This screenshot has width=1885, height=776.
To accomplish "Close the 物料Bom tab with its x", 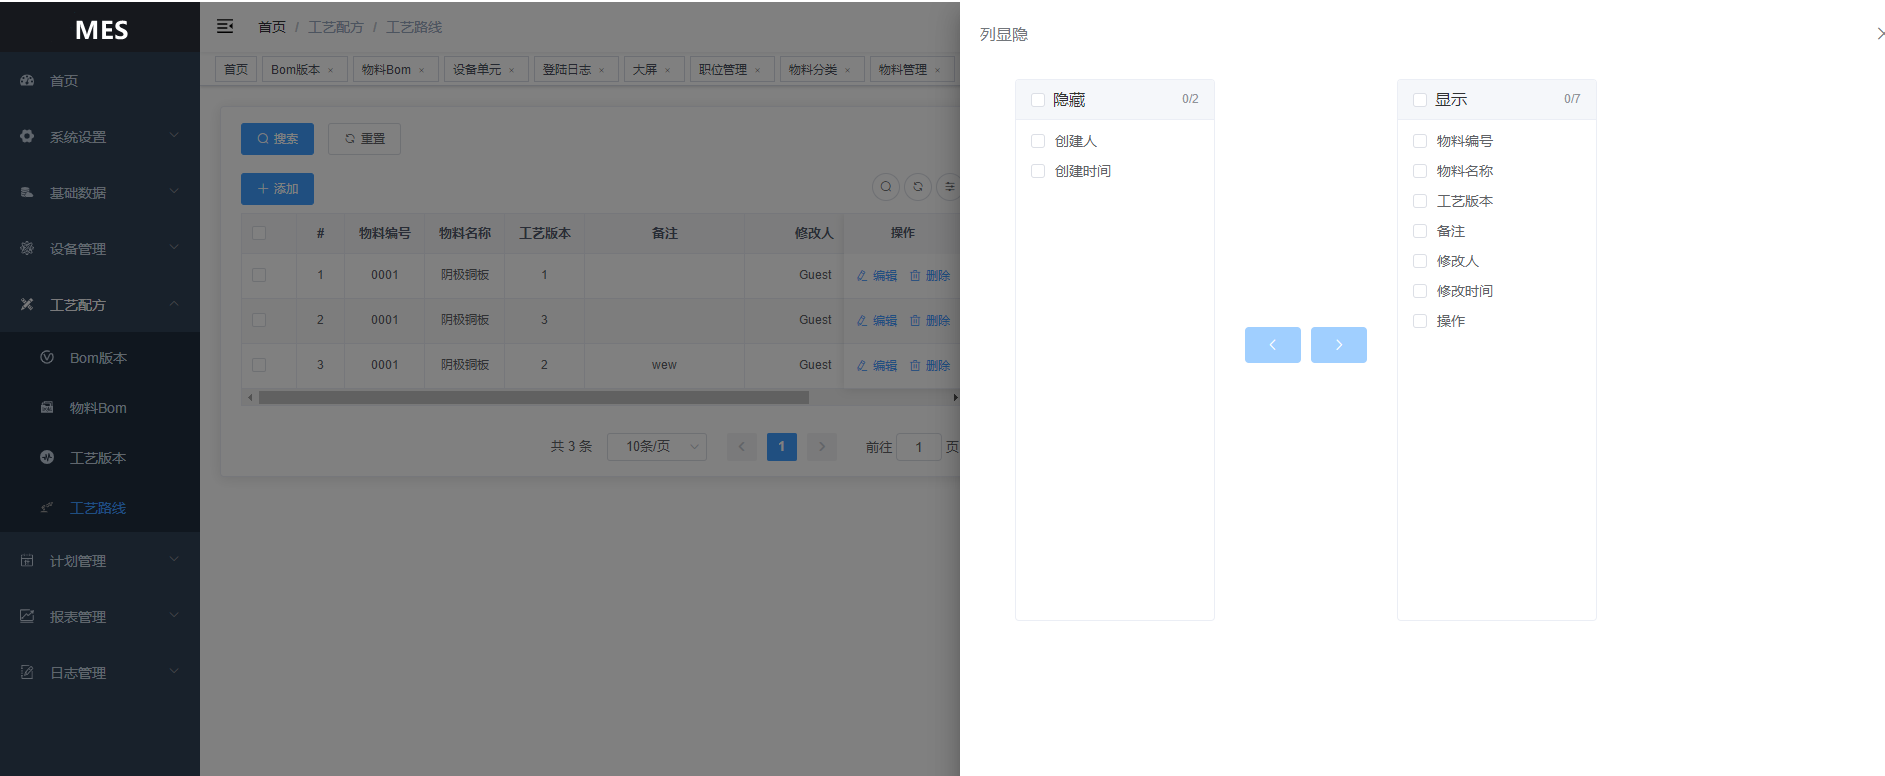I will pos(422,70).
